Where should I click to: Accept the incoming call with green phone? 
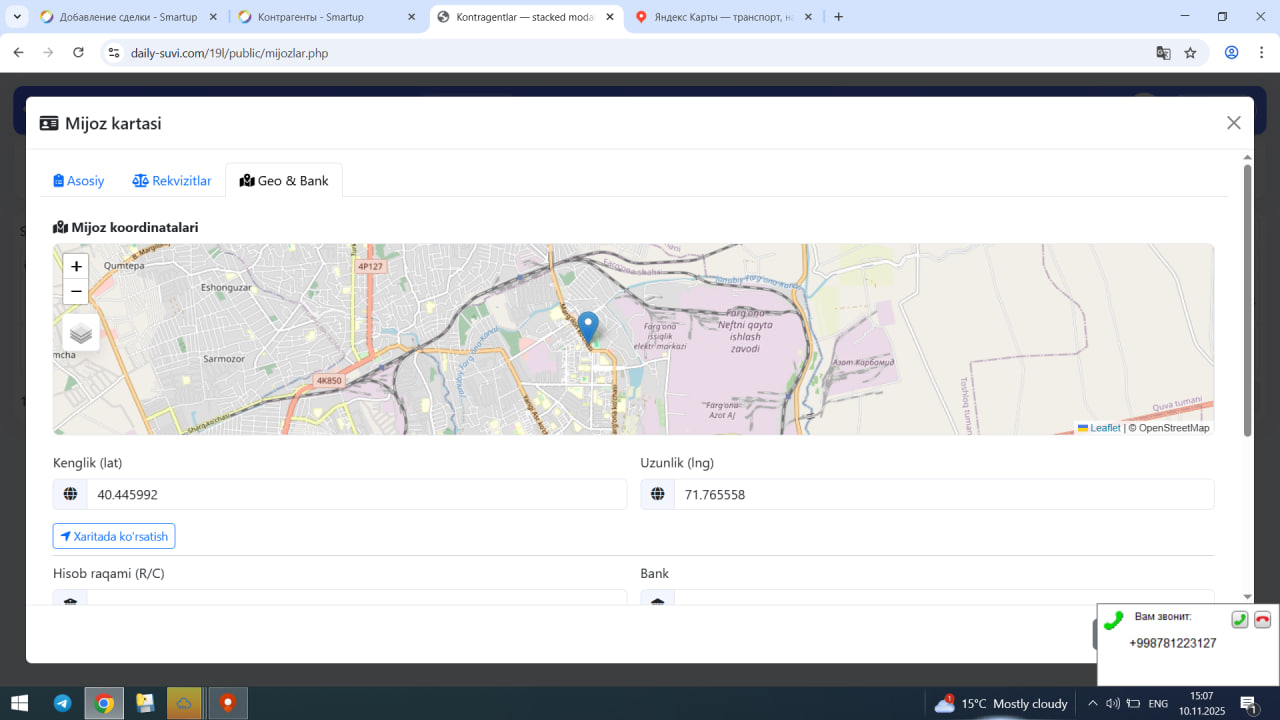click(x=1239, y=619)
